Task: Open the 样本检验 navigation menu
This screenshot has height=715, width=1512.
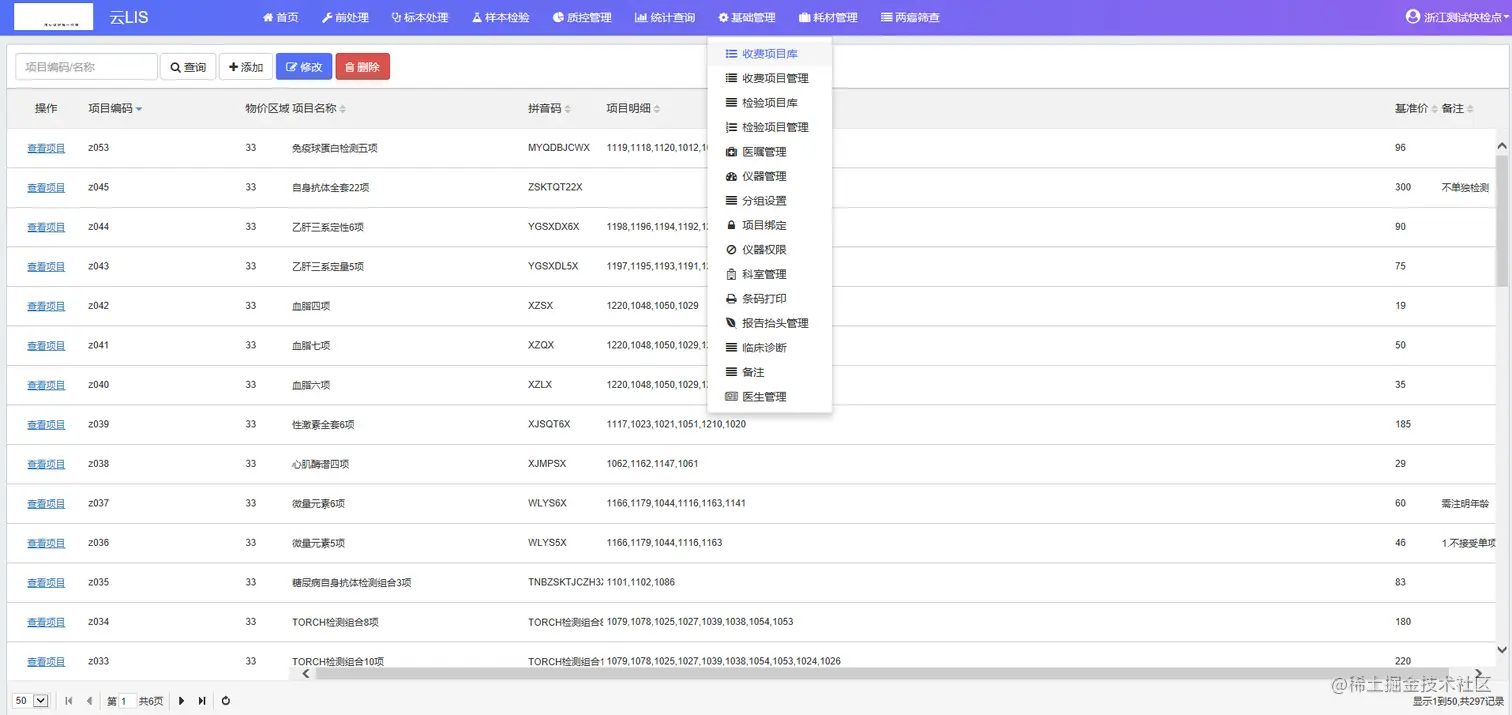Action: coord(501,17)
